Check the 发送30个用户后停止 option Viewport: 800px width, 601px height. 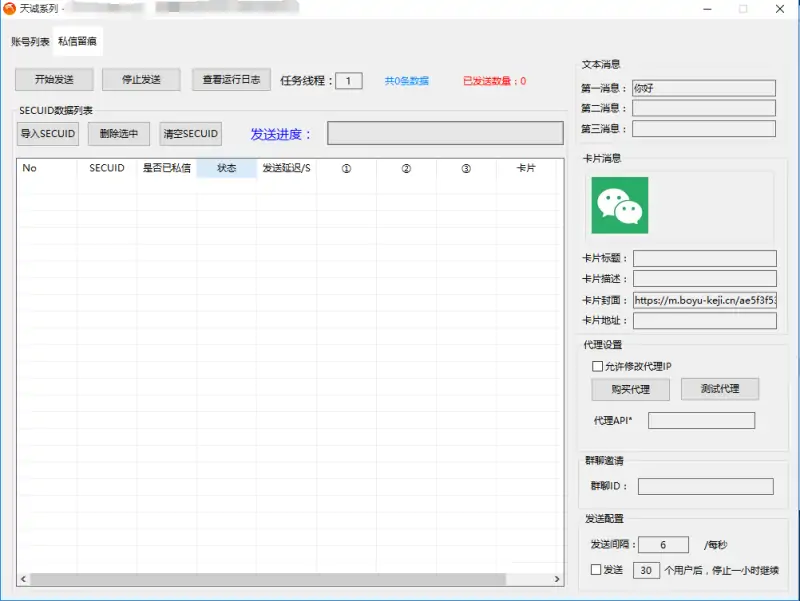click(594, 570)
